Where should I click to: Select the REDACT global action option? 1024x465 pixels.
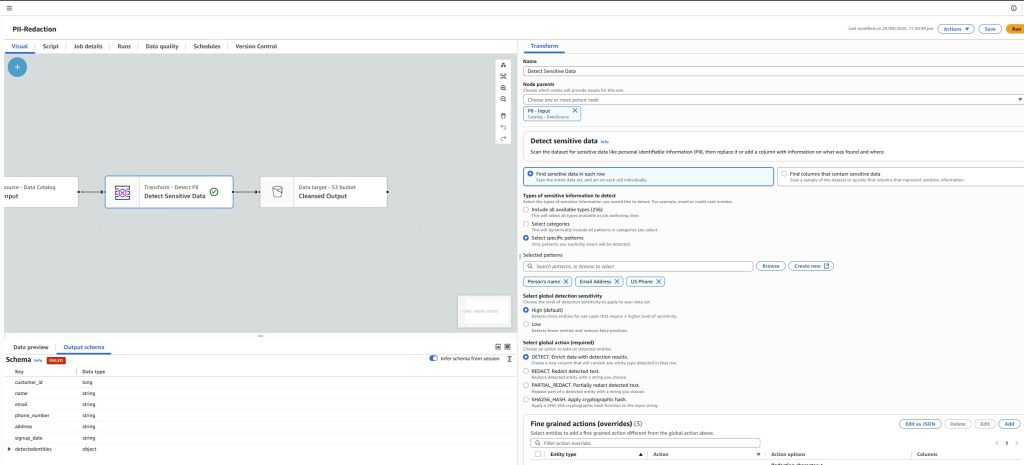[x=527, y=369]
